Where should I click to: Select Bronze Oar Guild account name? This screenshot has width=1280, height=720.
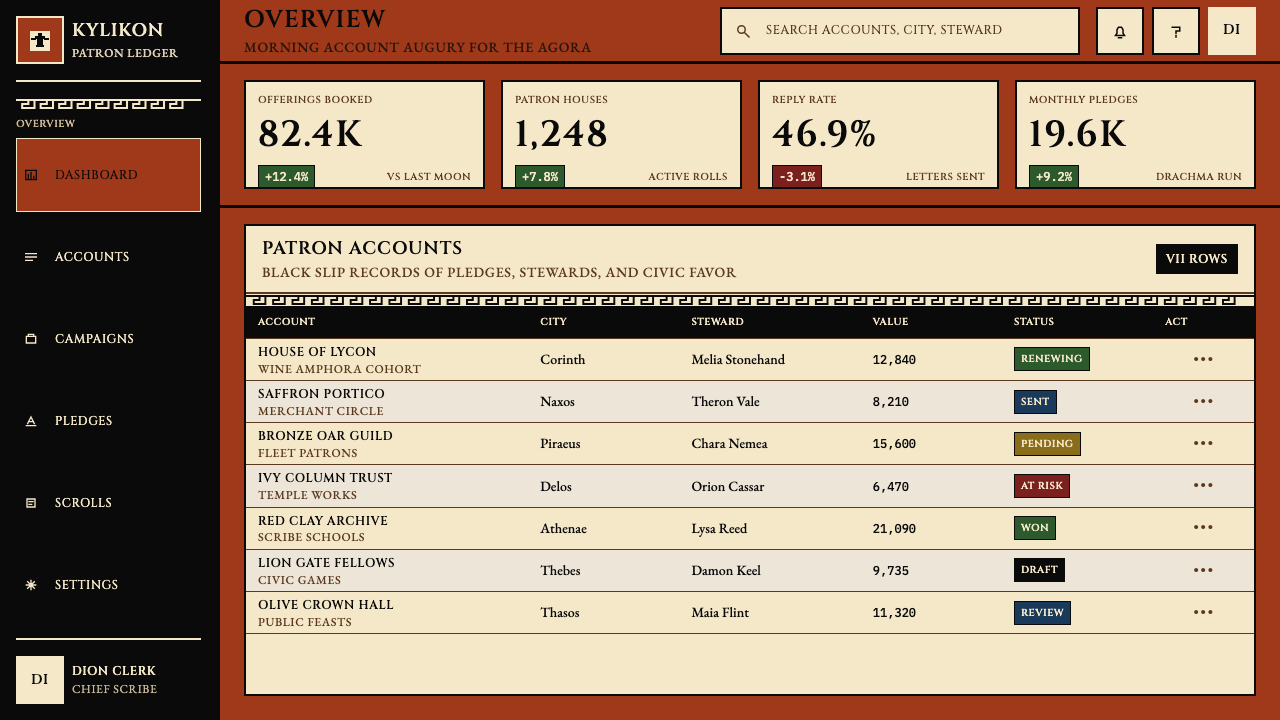click(325, 436)
